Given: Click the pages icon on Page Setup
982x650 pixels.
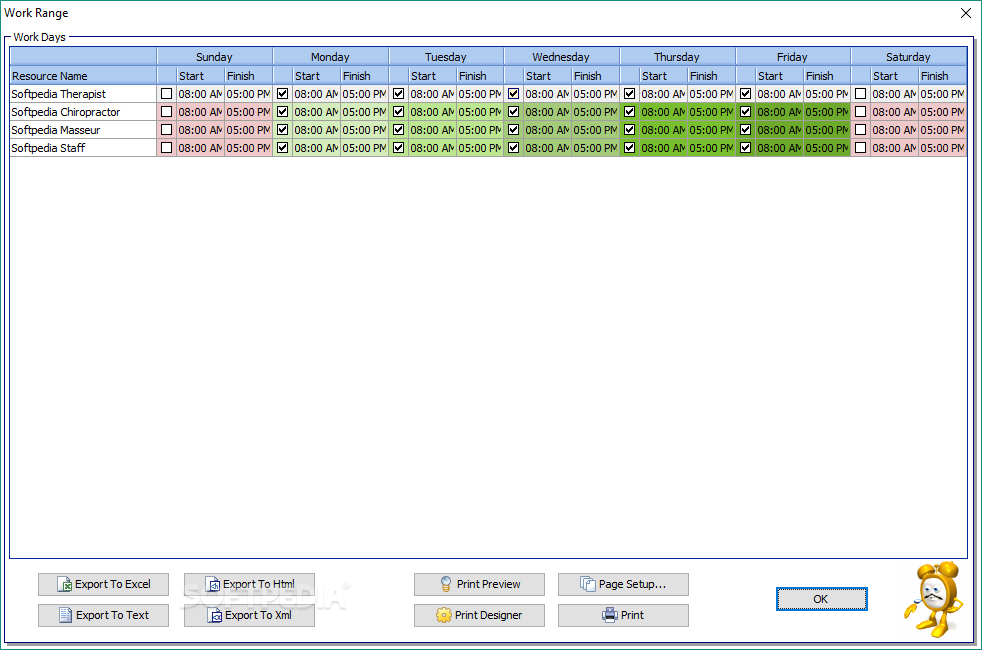Looking at the screenshot, I should (x=587, y=584).
